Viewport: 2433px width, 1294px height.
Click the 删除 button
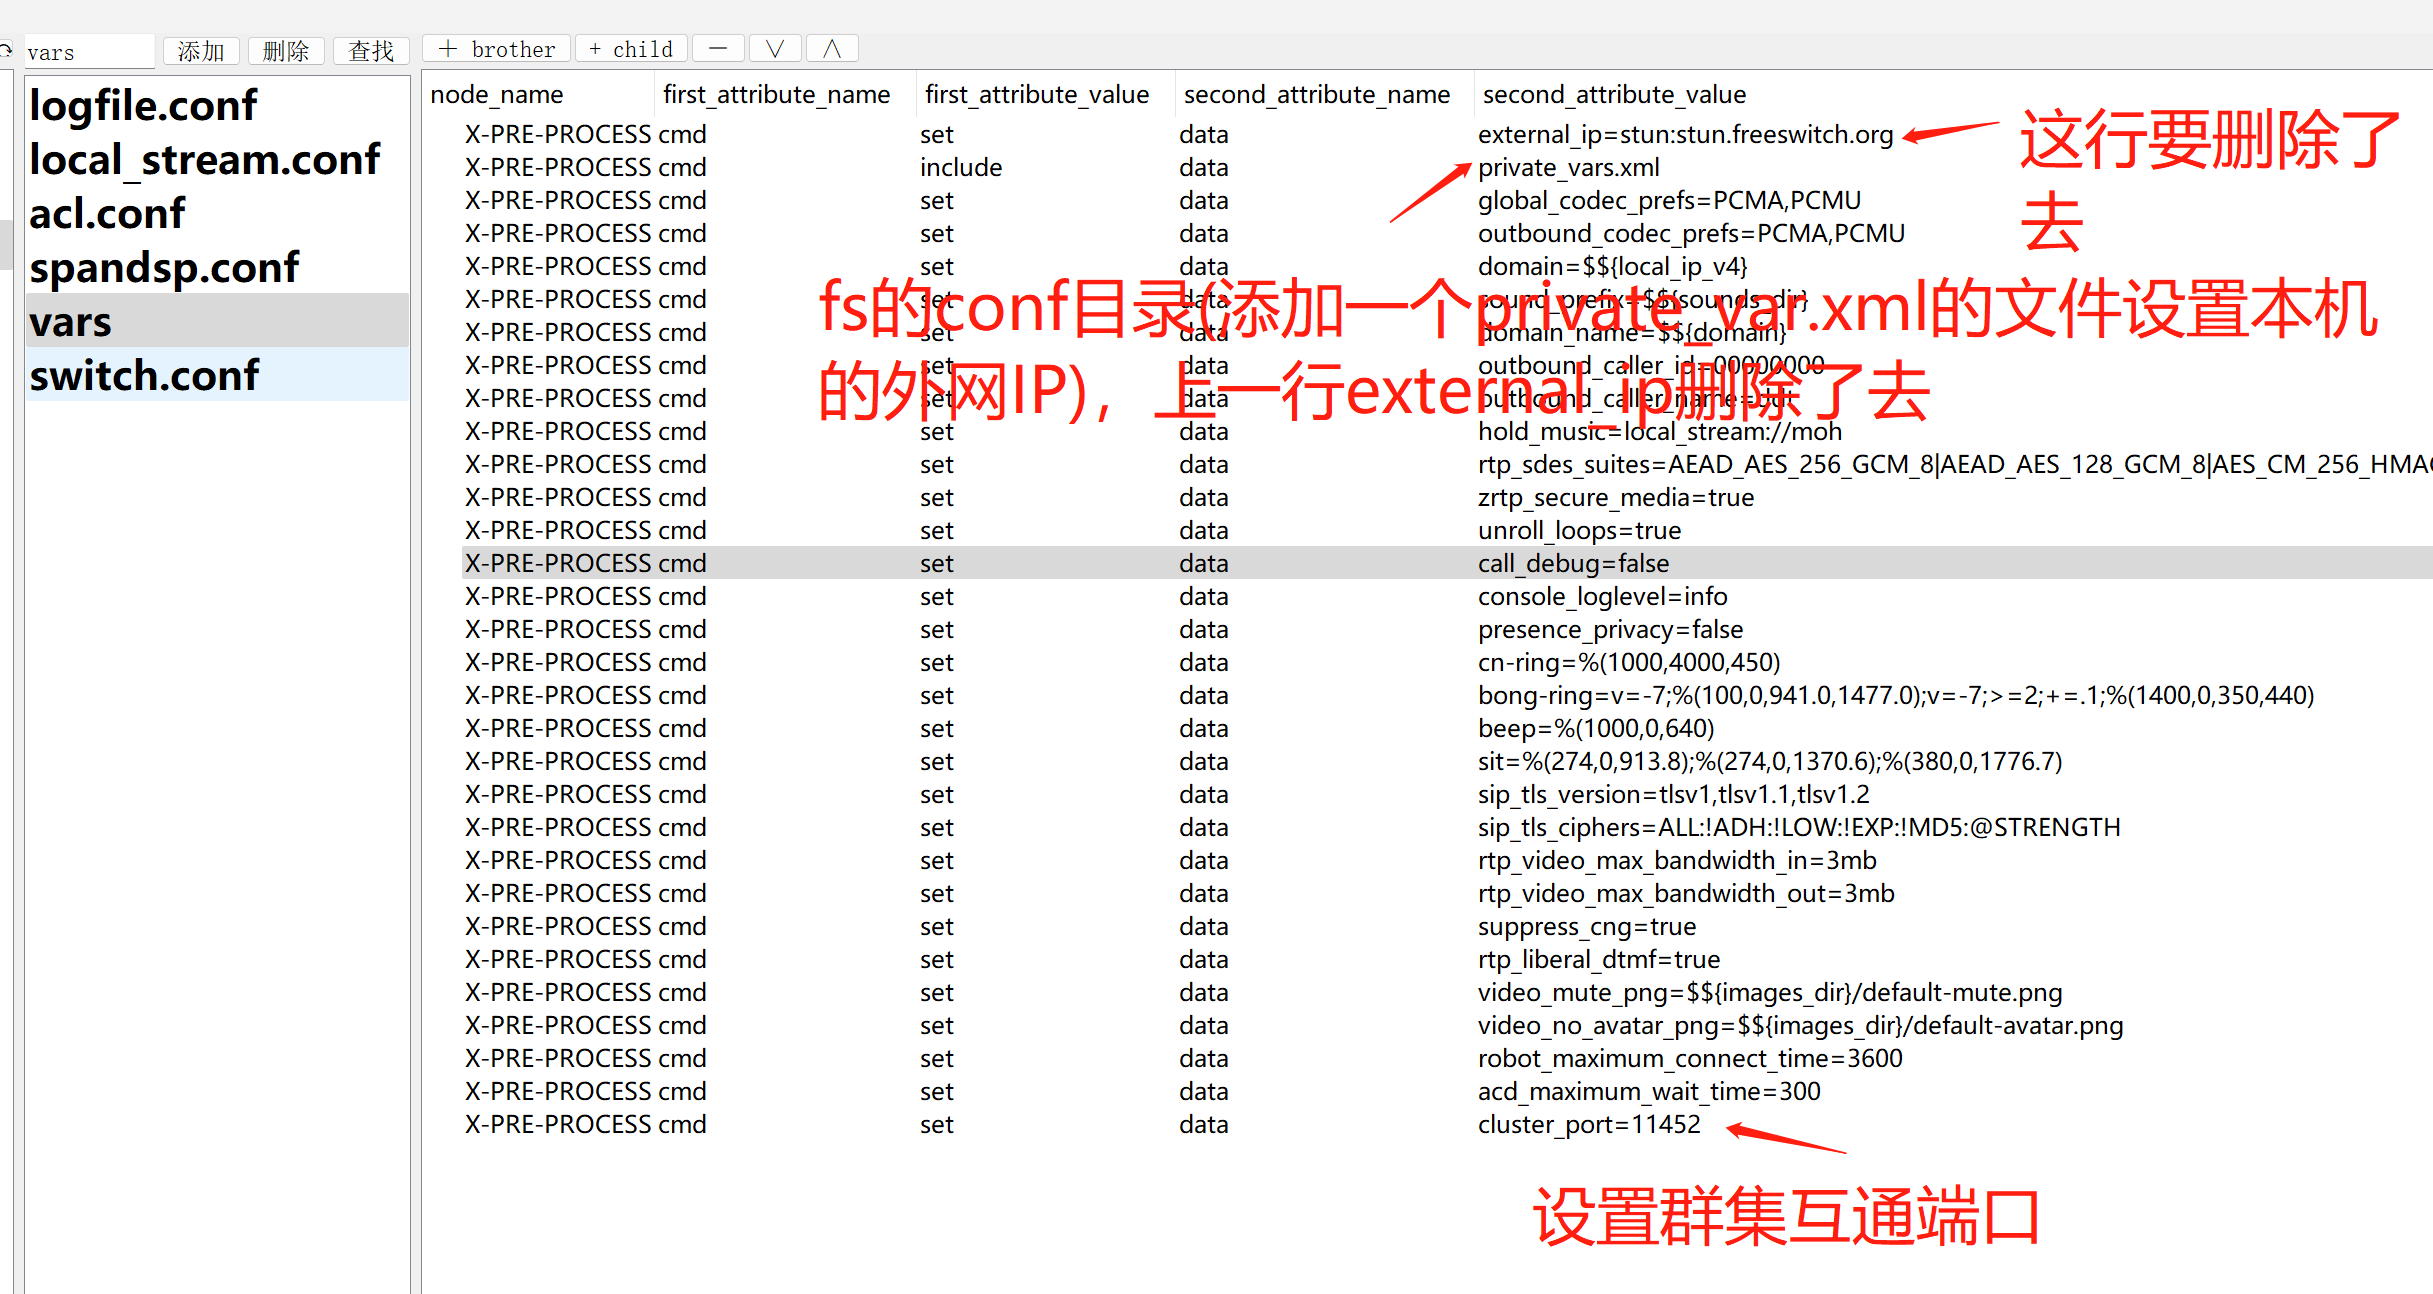point(286,50)
